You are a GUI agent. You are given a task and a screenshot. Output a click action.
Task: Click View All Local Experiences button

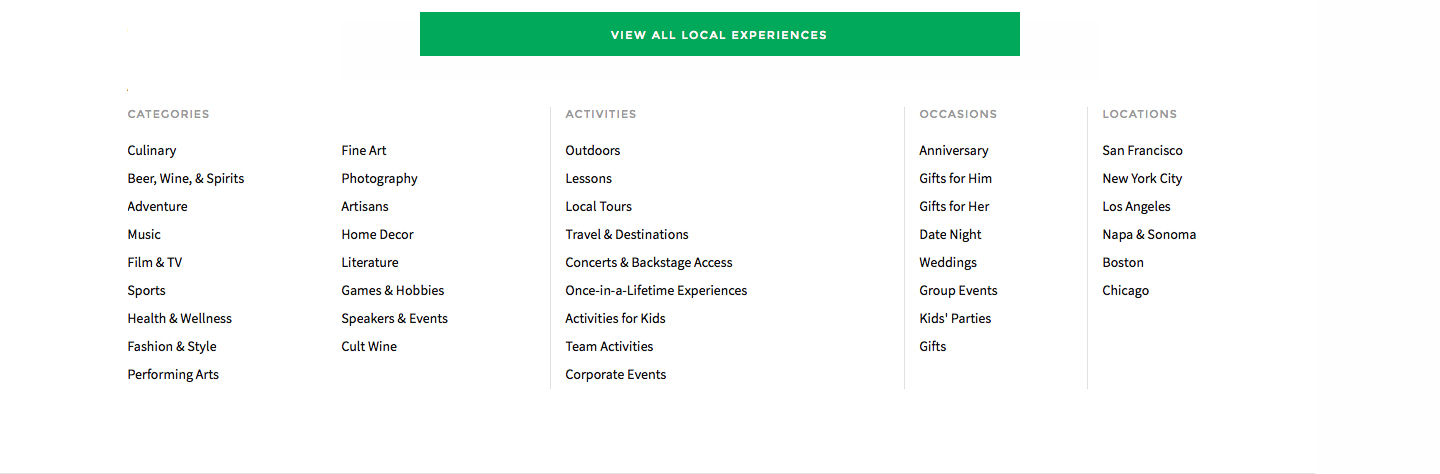[x=719, y=35]
